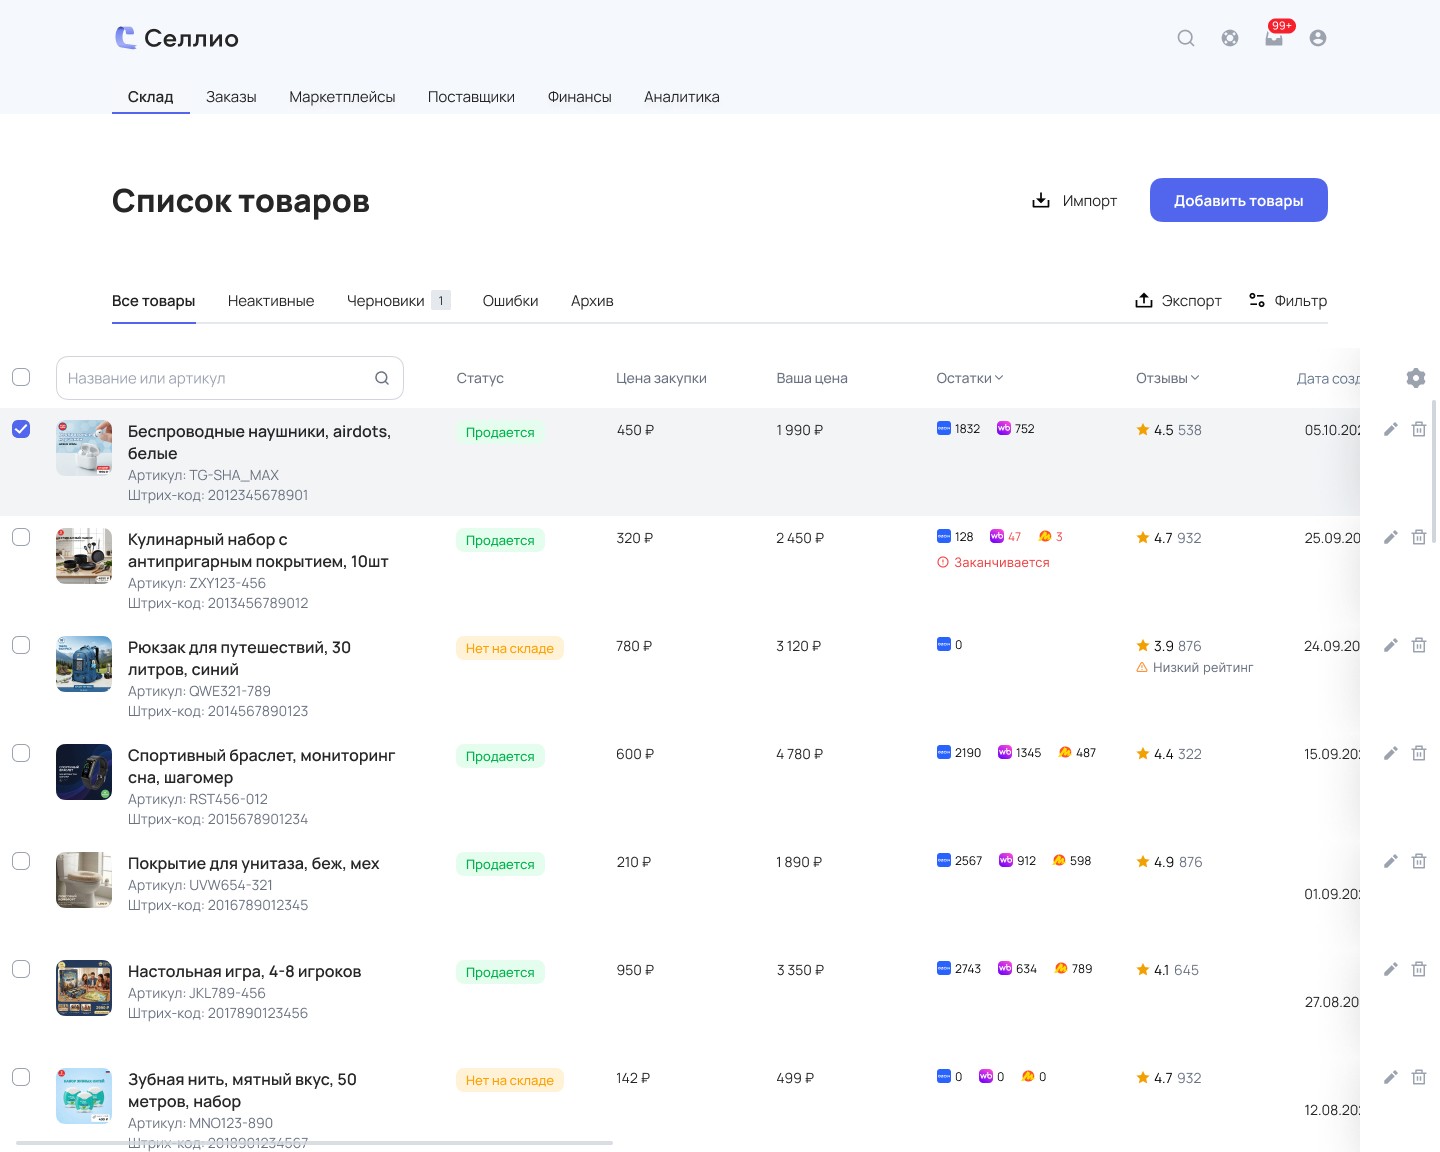
Task: Open the search icon in the header
Action: [x=1186, y=38]
